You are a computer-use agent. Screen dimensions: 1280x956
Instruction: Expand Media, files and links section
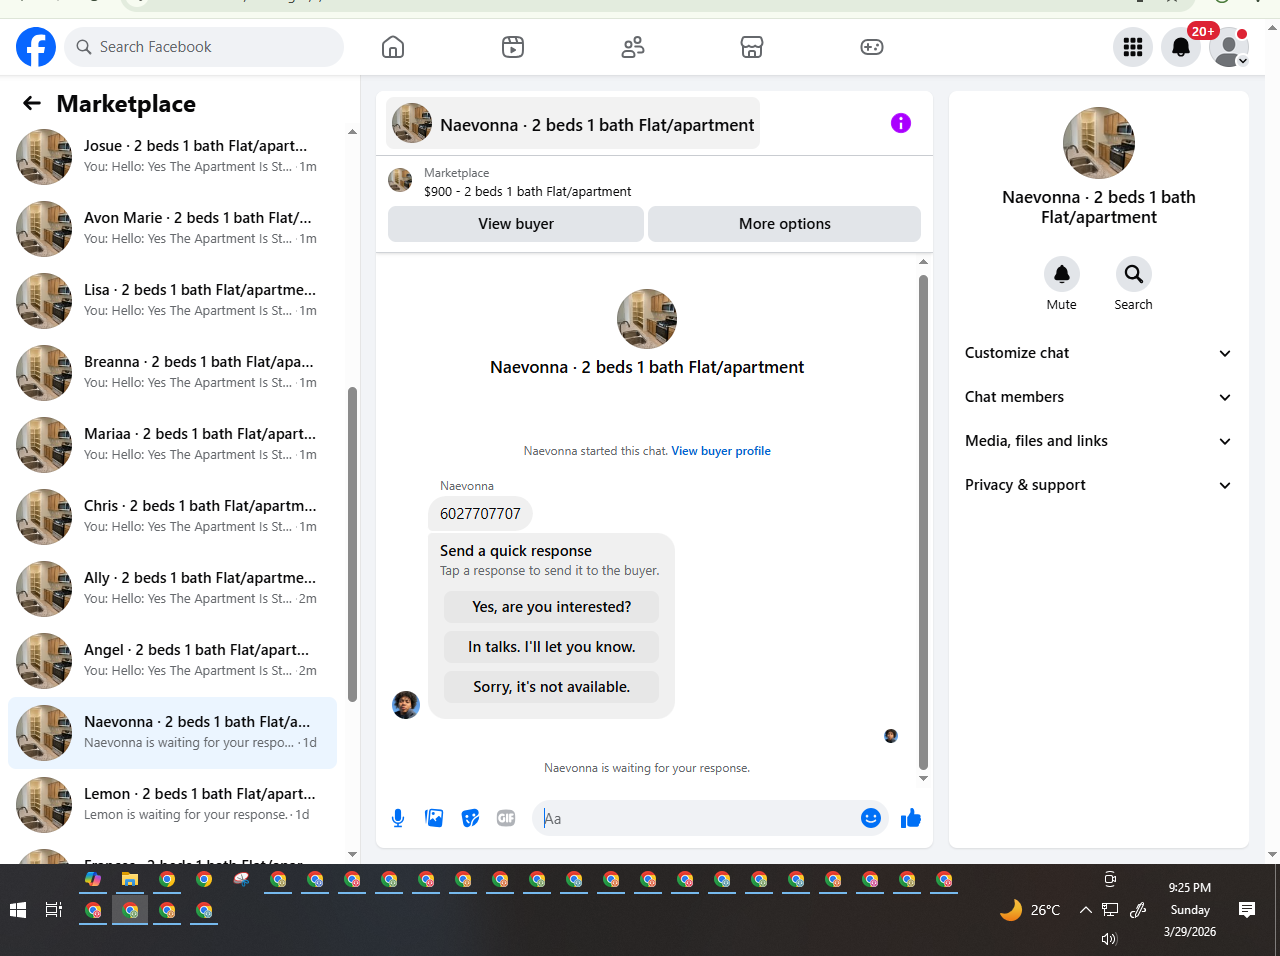tap(1098, 441)
